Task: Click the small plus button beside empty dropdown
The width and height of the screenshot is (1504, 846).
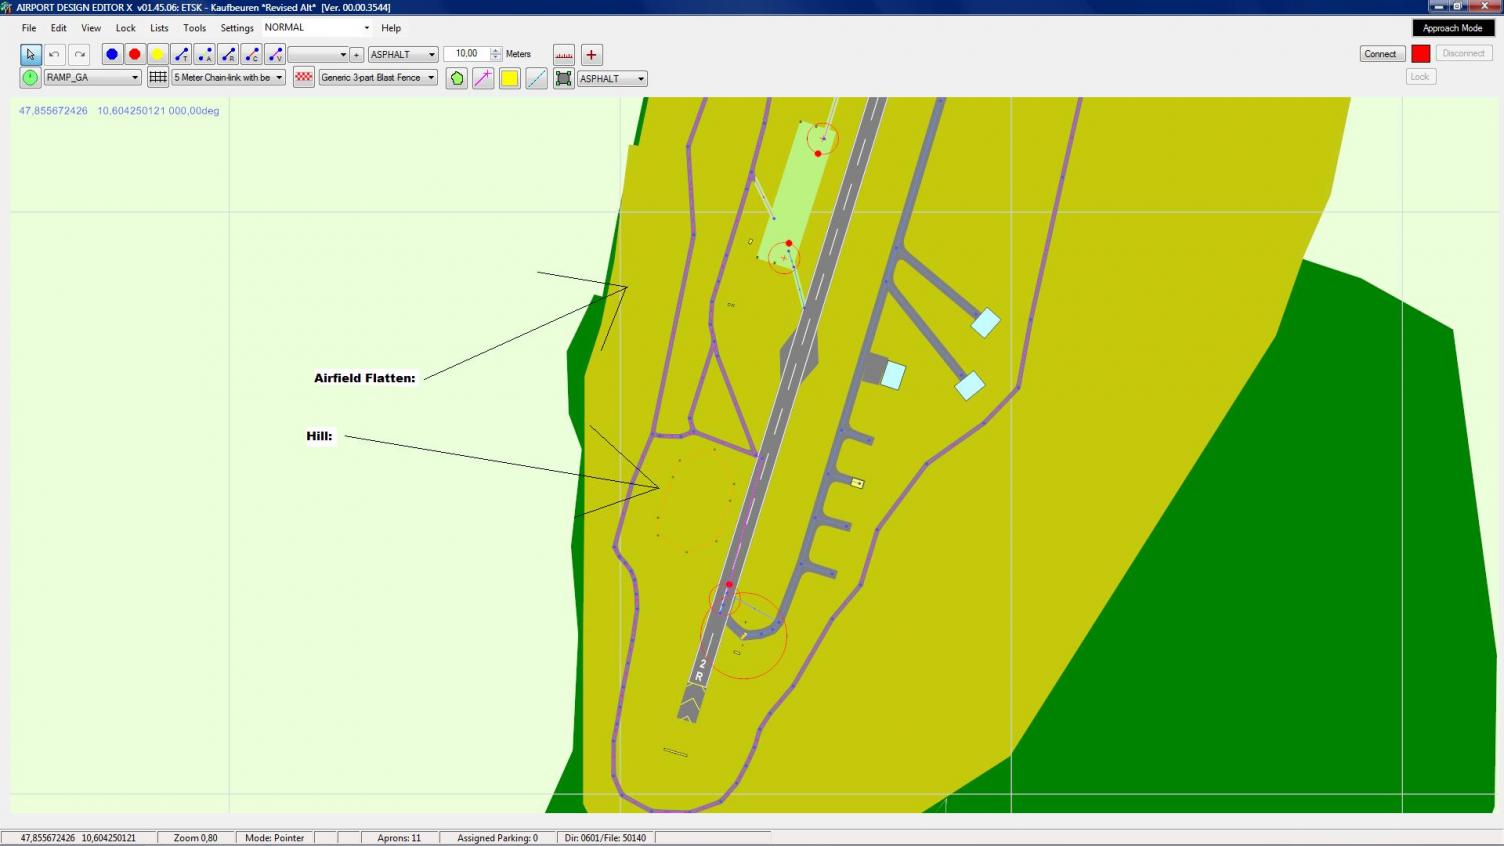Action: 356,55
